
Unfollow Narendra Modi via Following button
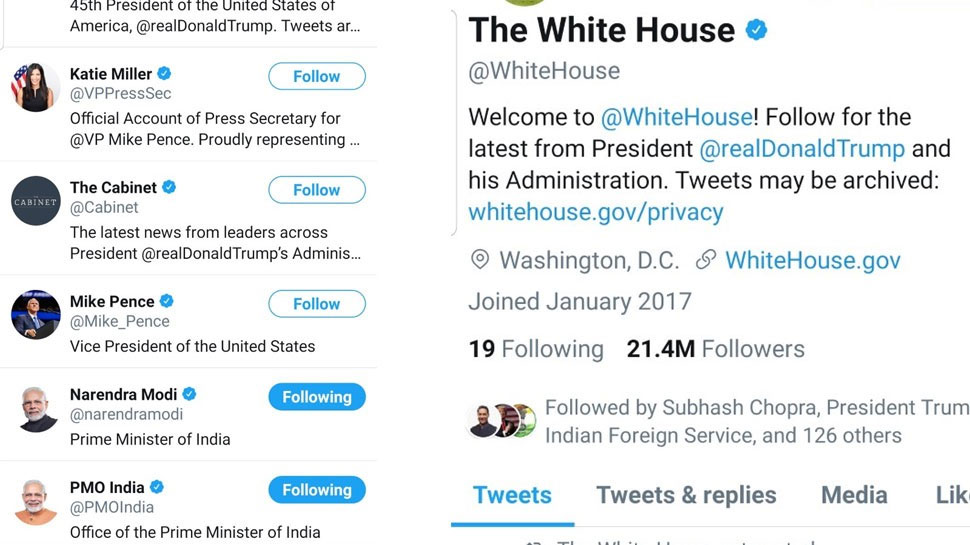coord(317,397)
